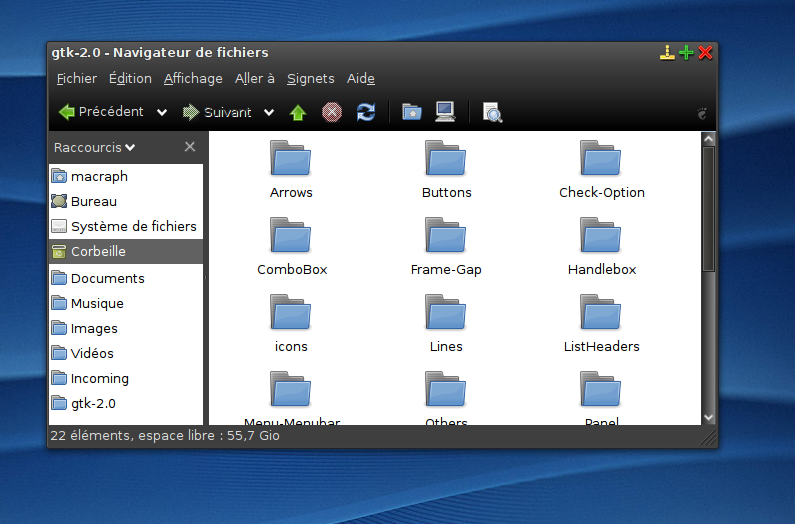This screenshot has height=524, width=795.
Task: Maximize the window with green plus
Action: [x=686, y=52]
